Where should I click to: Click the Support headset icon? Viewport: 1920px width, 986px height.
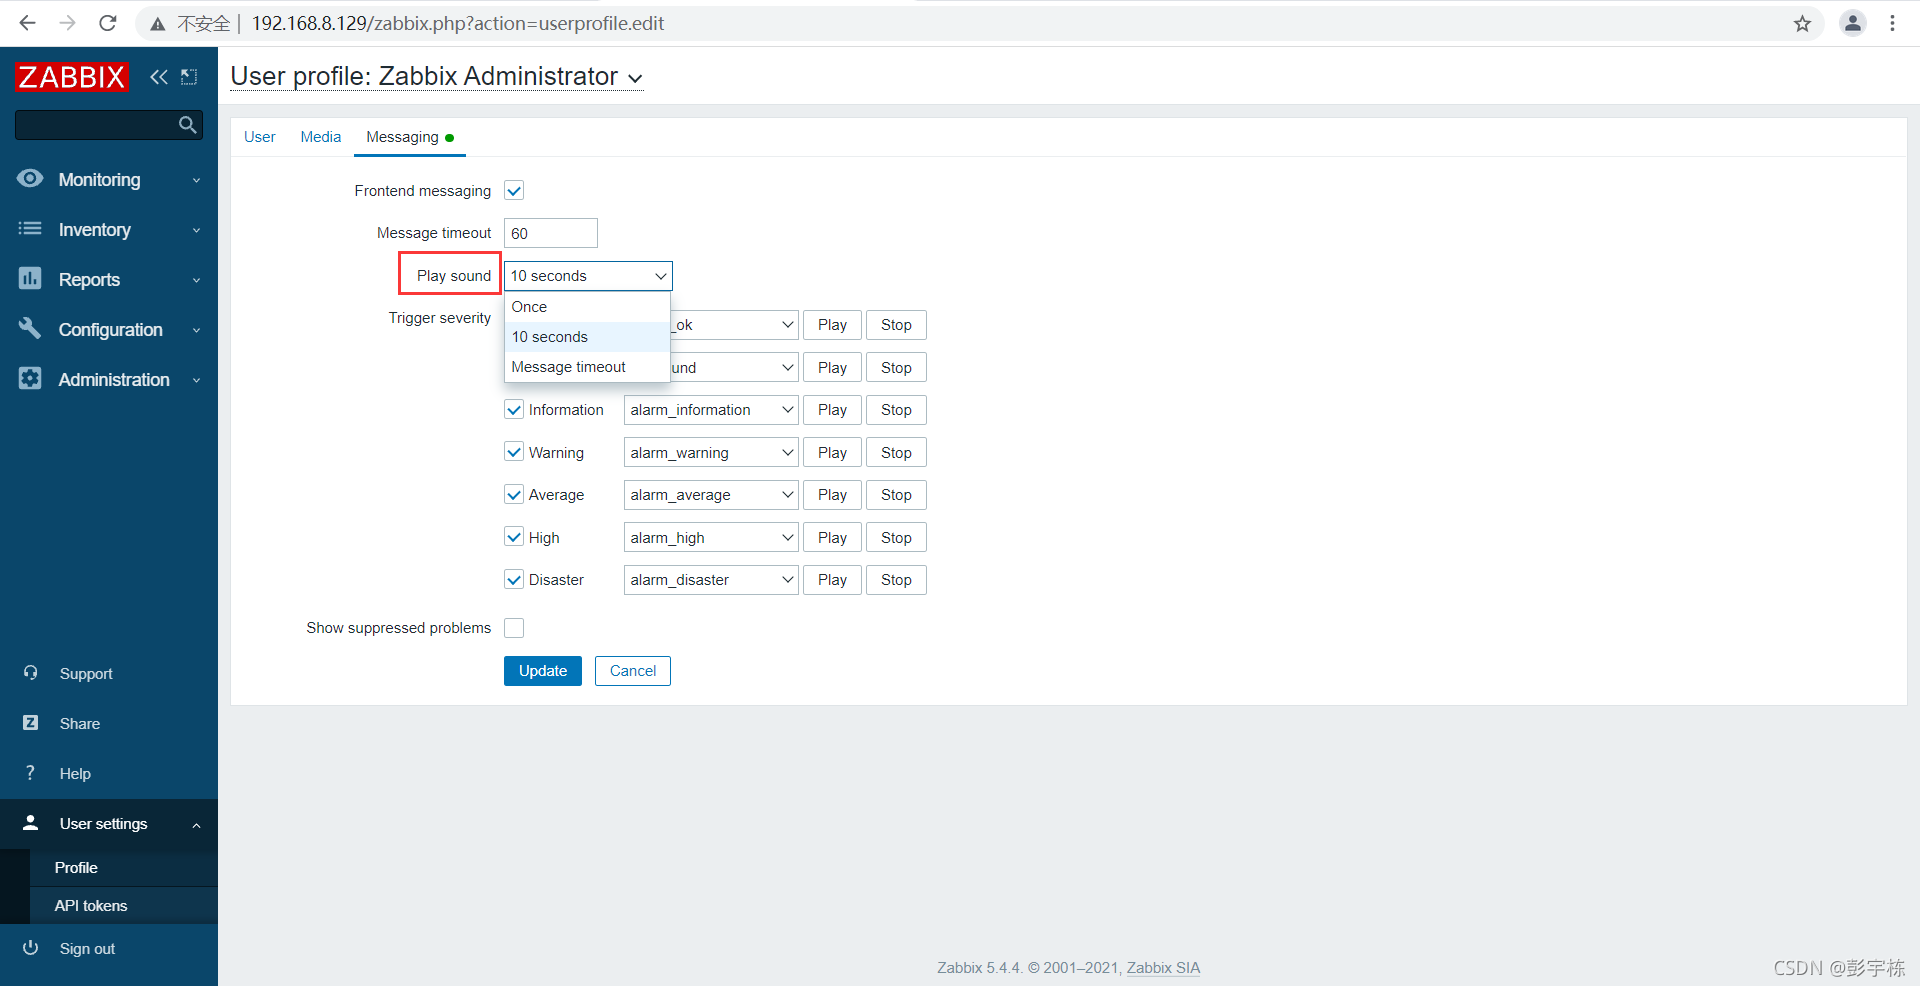30,673
